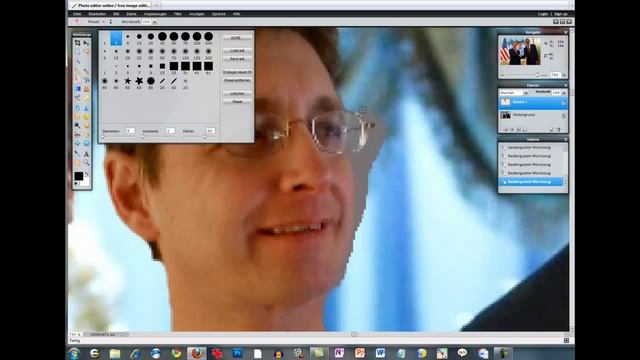The image size is (640, 360).
Task: Choose the hard round 200 brush
Action: [209, 37]
